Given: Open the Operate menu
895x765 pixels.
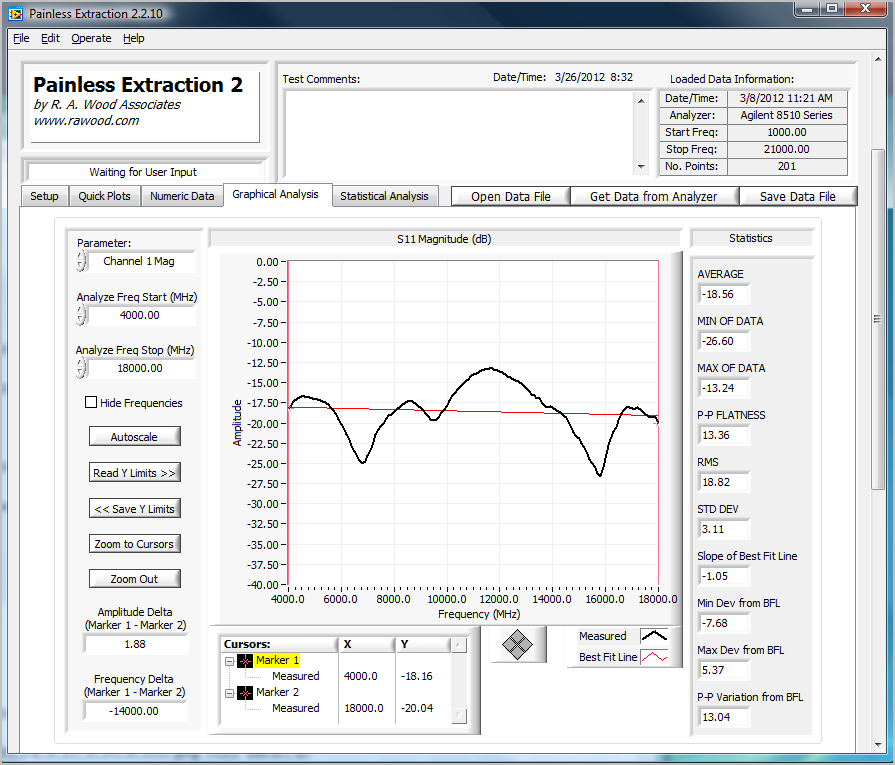Looking at the screenshot, I should tap(91, 38).
